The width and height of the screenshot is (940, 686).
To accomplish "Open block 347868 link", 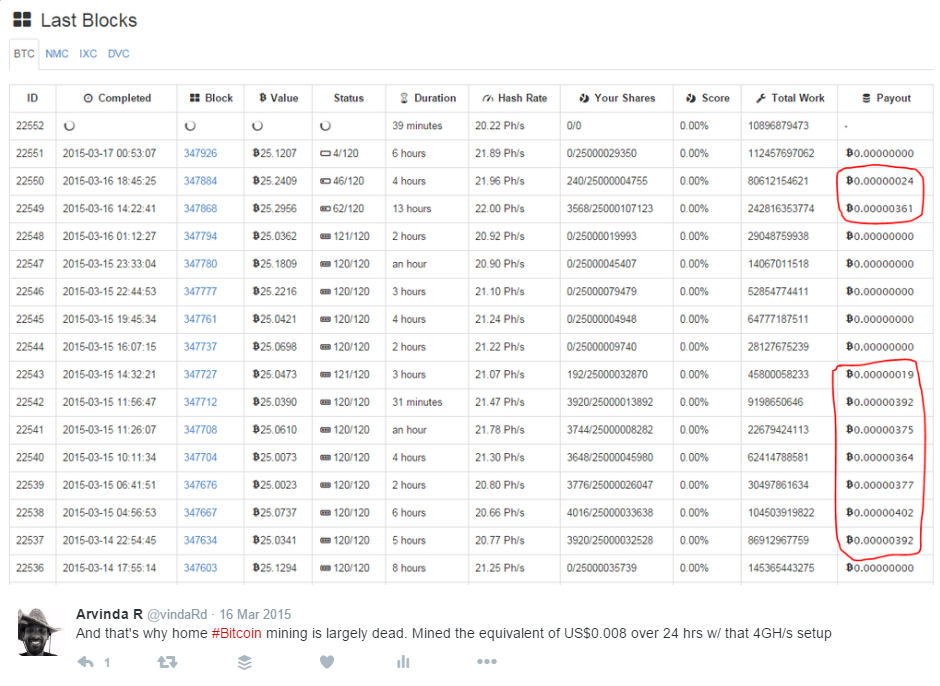I will coord(200,209).
